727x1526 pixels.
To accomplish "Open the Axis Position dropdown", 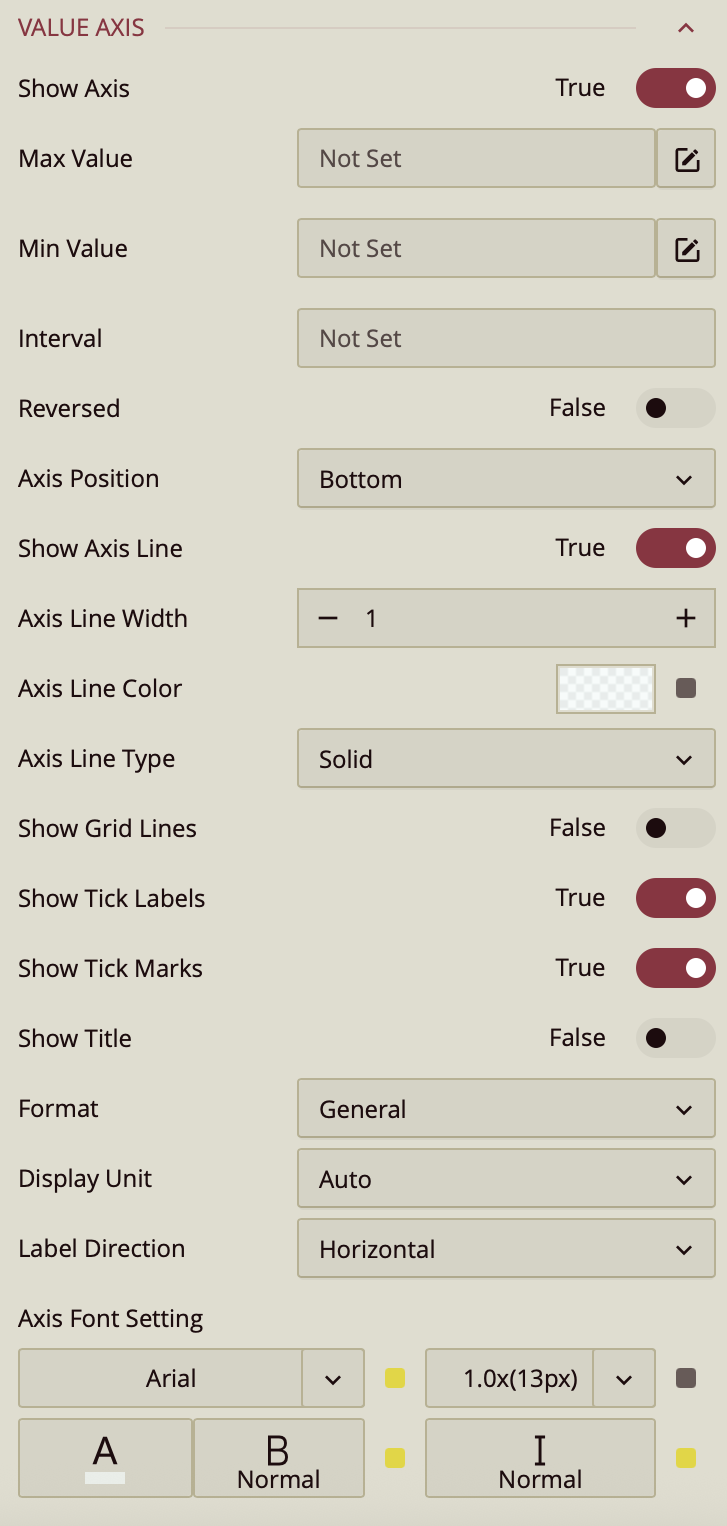I will (506, 478).
